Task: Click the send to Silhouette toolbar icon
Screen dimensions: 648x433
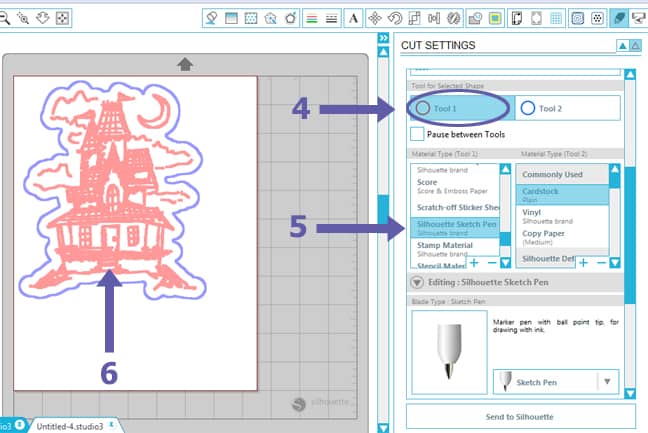Action: (639, 18)
